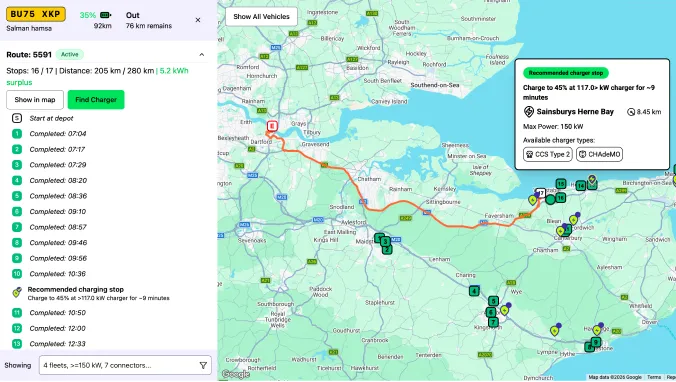This screenshot has height=382, width=676.
Task: Select stop 11 icon Completed 10:50
Action: [17, 313]
